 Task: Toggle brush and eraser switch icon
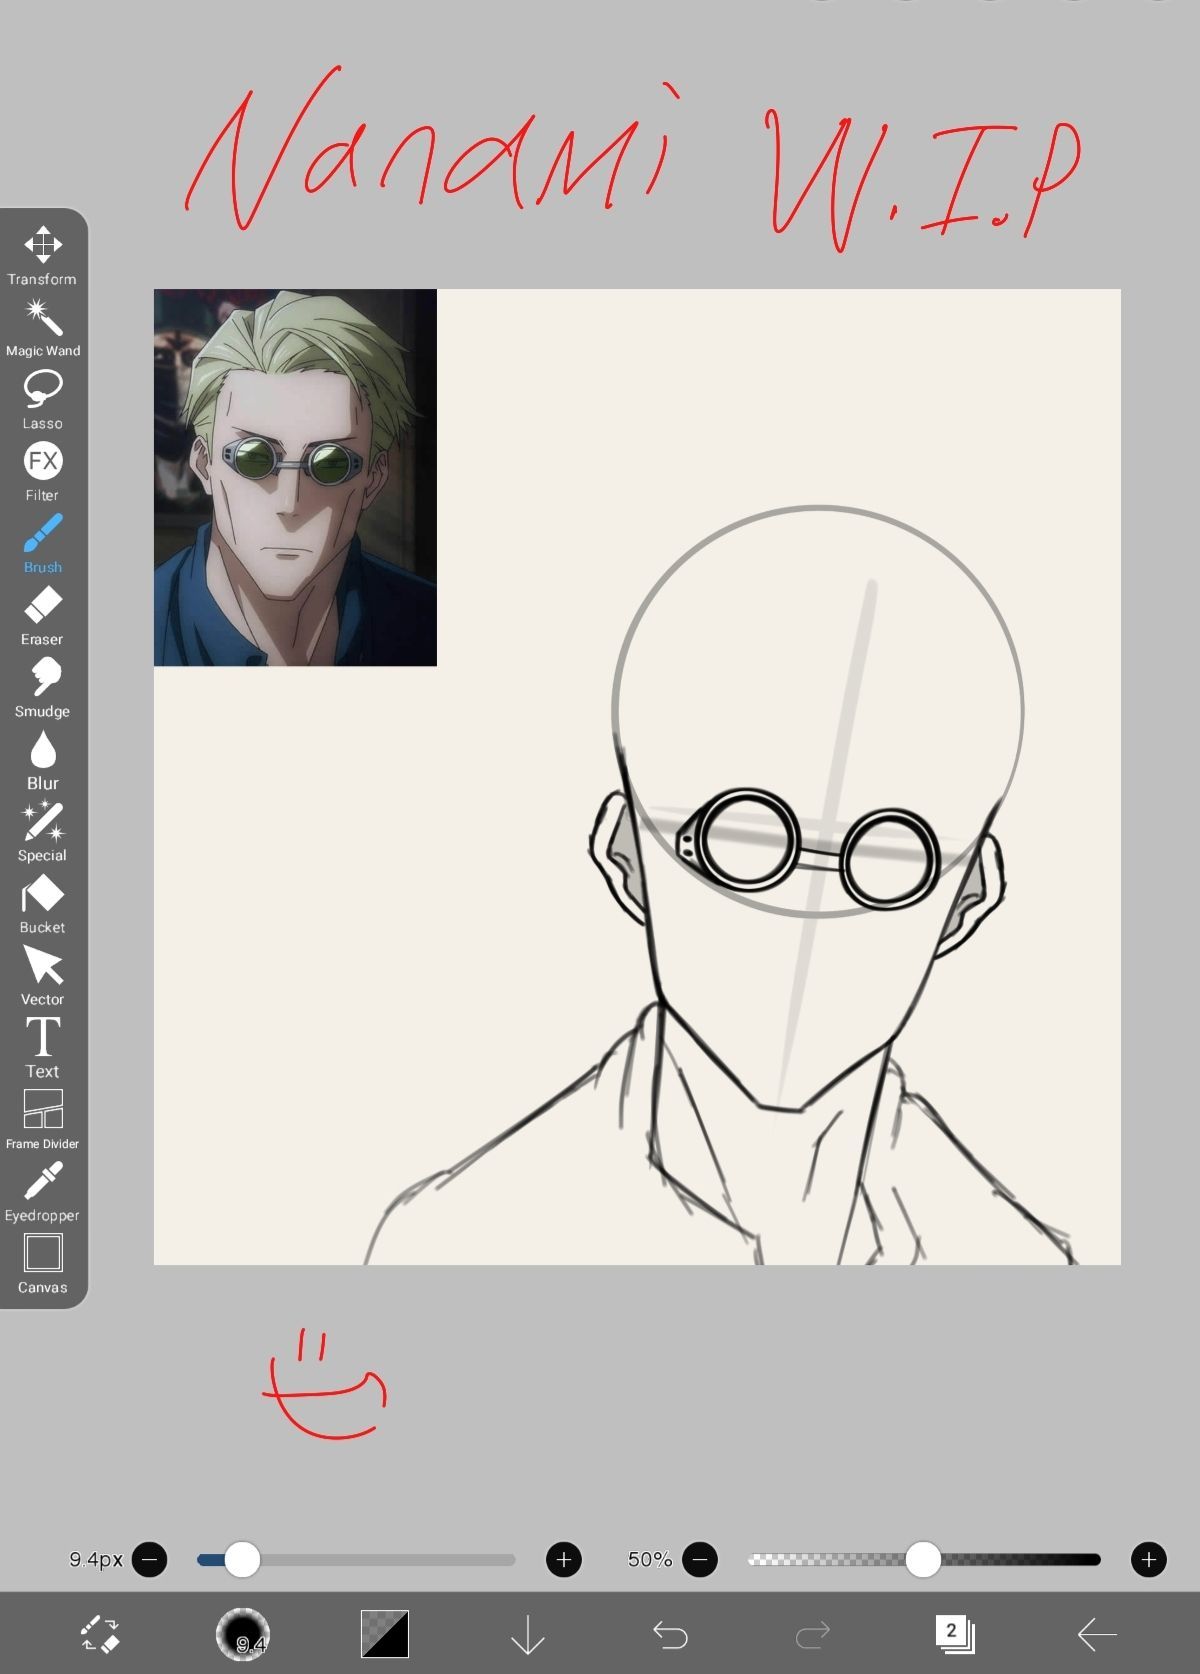(100, 1634)
